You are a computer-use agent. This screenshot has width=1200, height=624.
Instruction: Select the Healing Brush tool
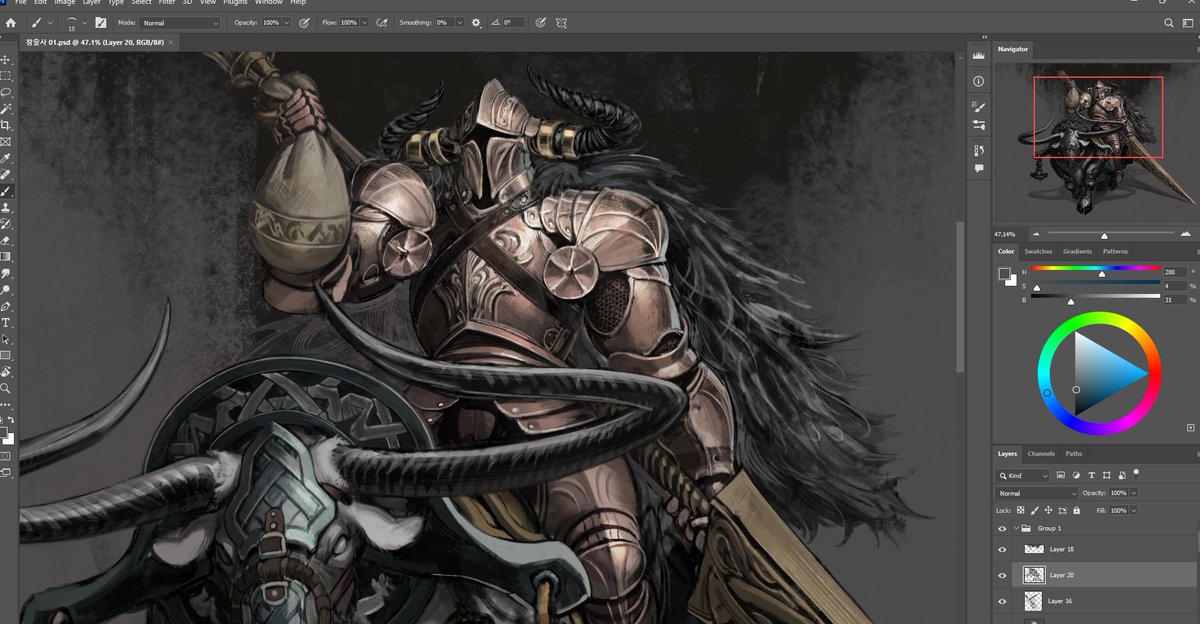[x=6, y=174]
